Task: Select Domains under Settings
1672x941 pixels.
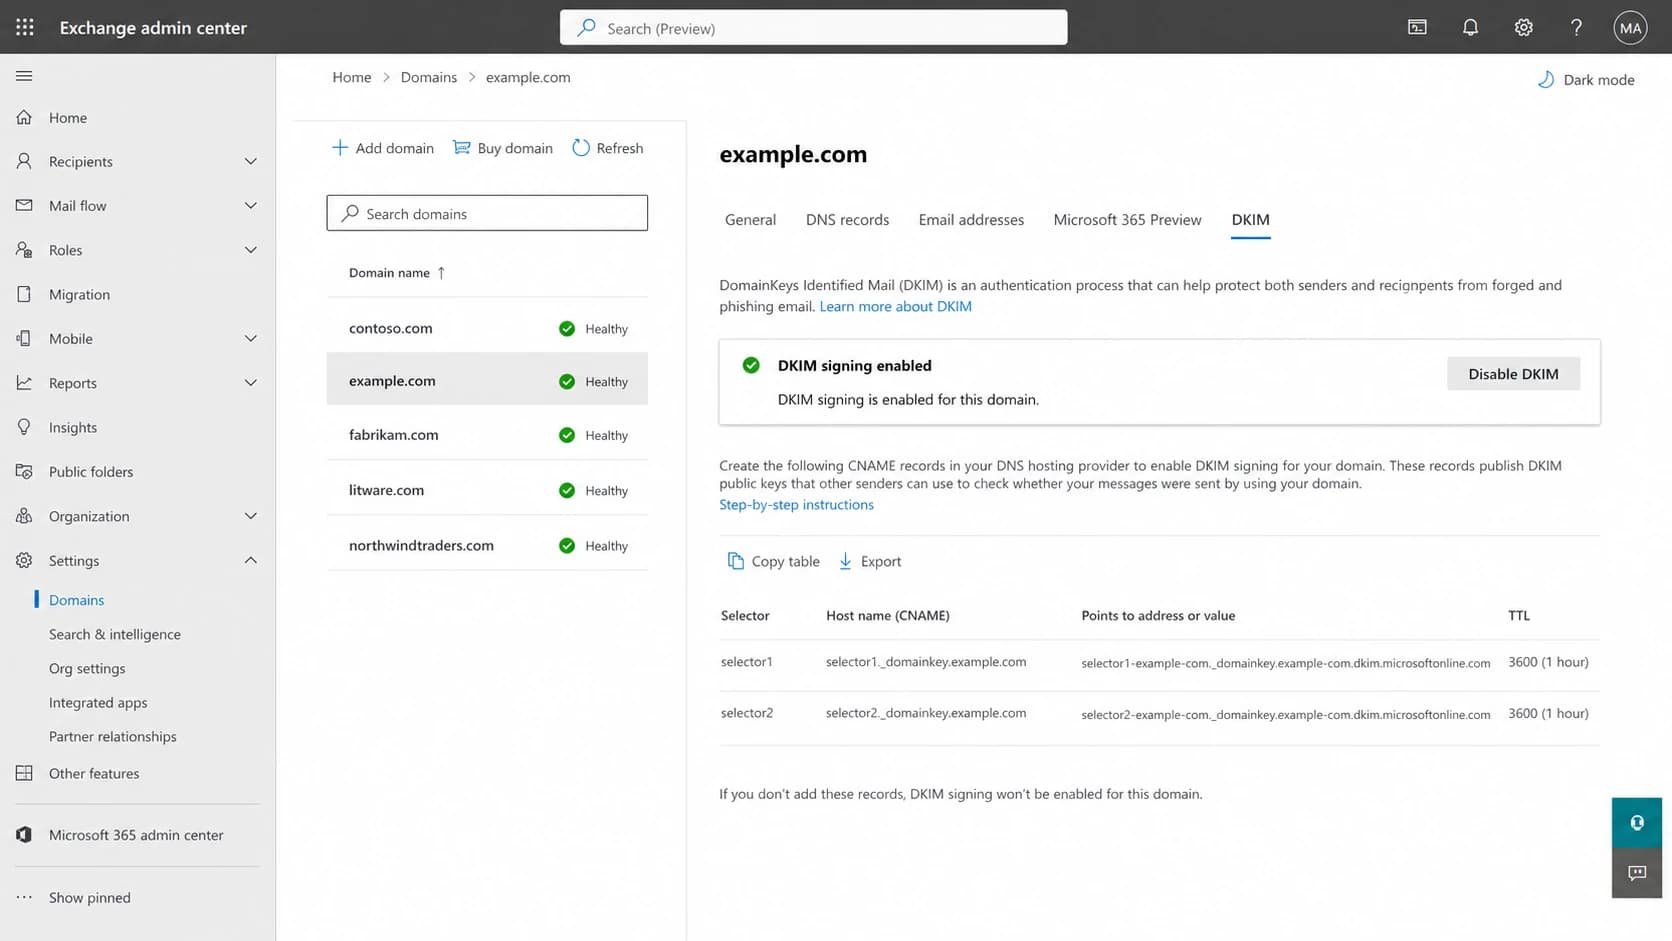Action: click(x=77, y=600)
